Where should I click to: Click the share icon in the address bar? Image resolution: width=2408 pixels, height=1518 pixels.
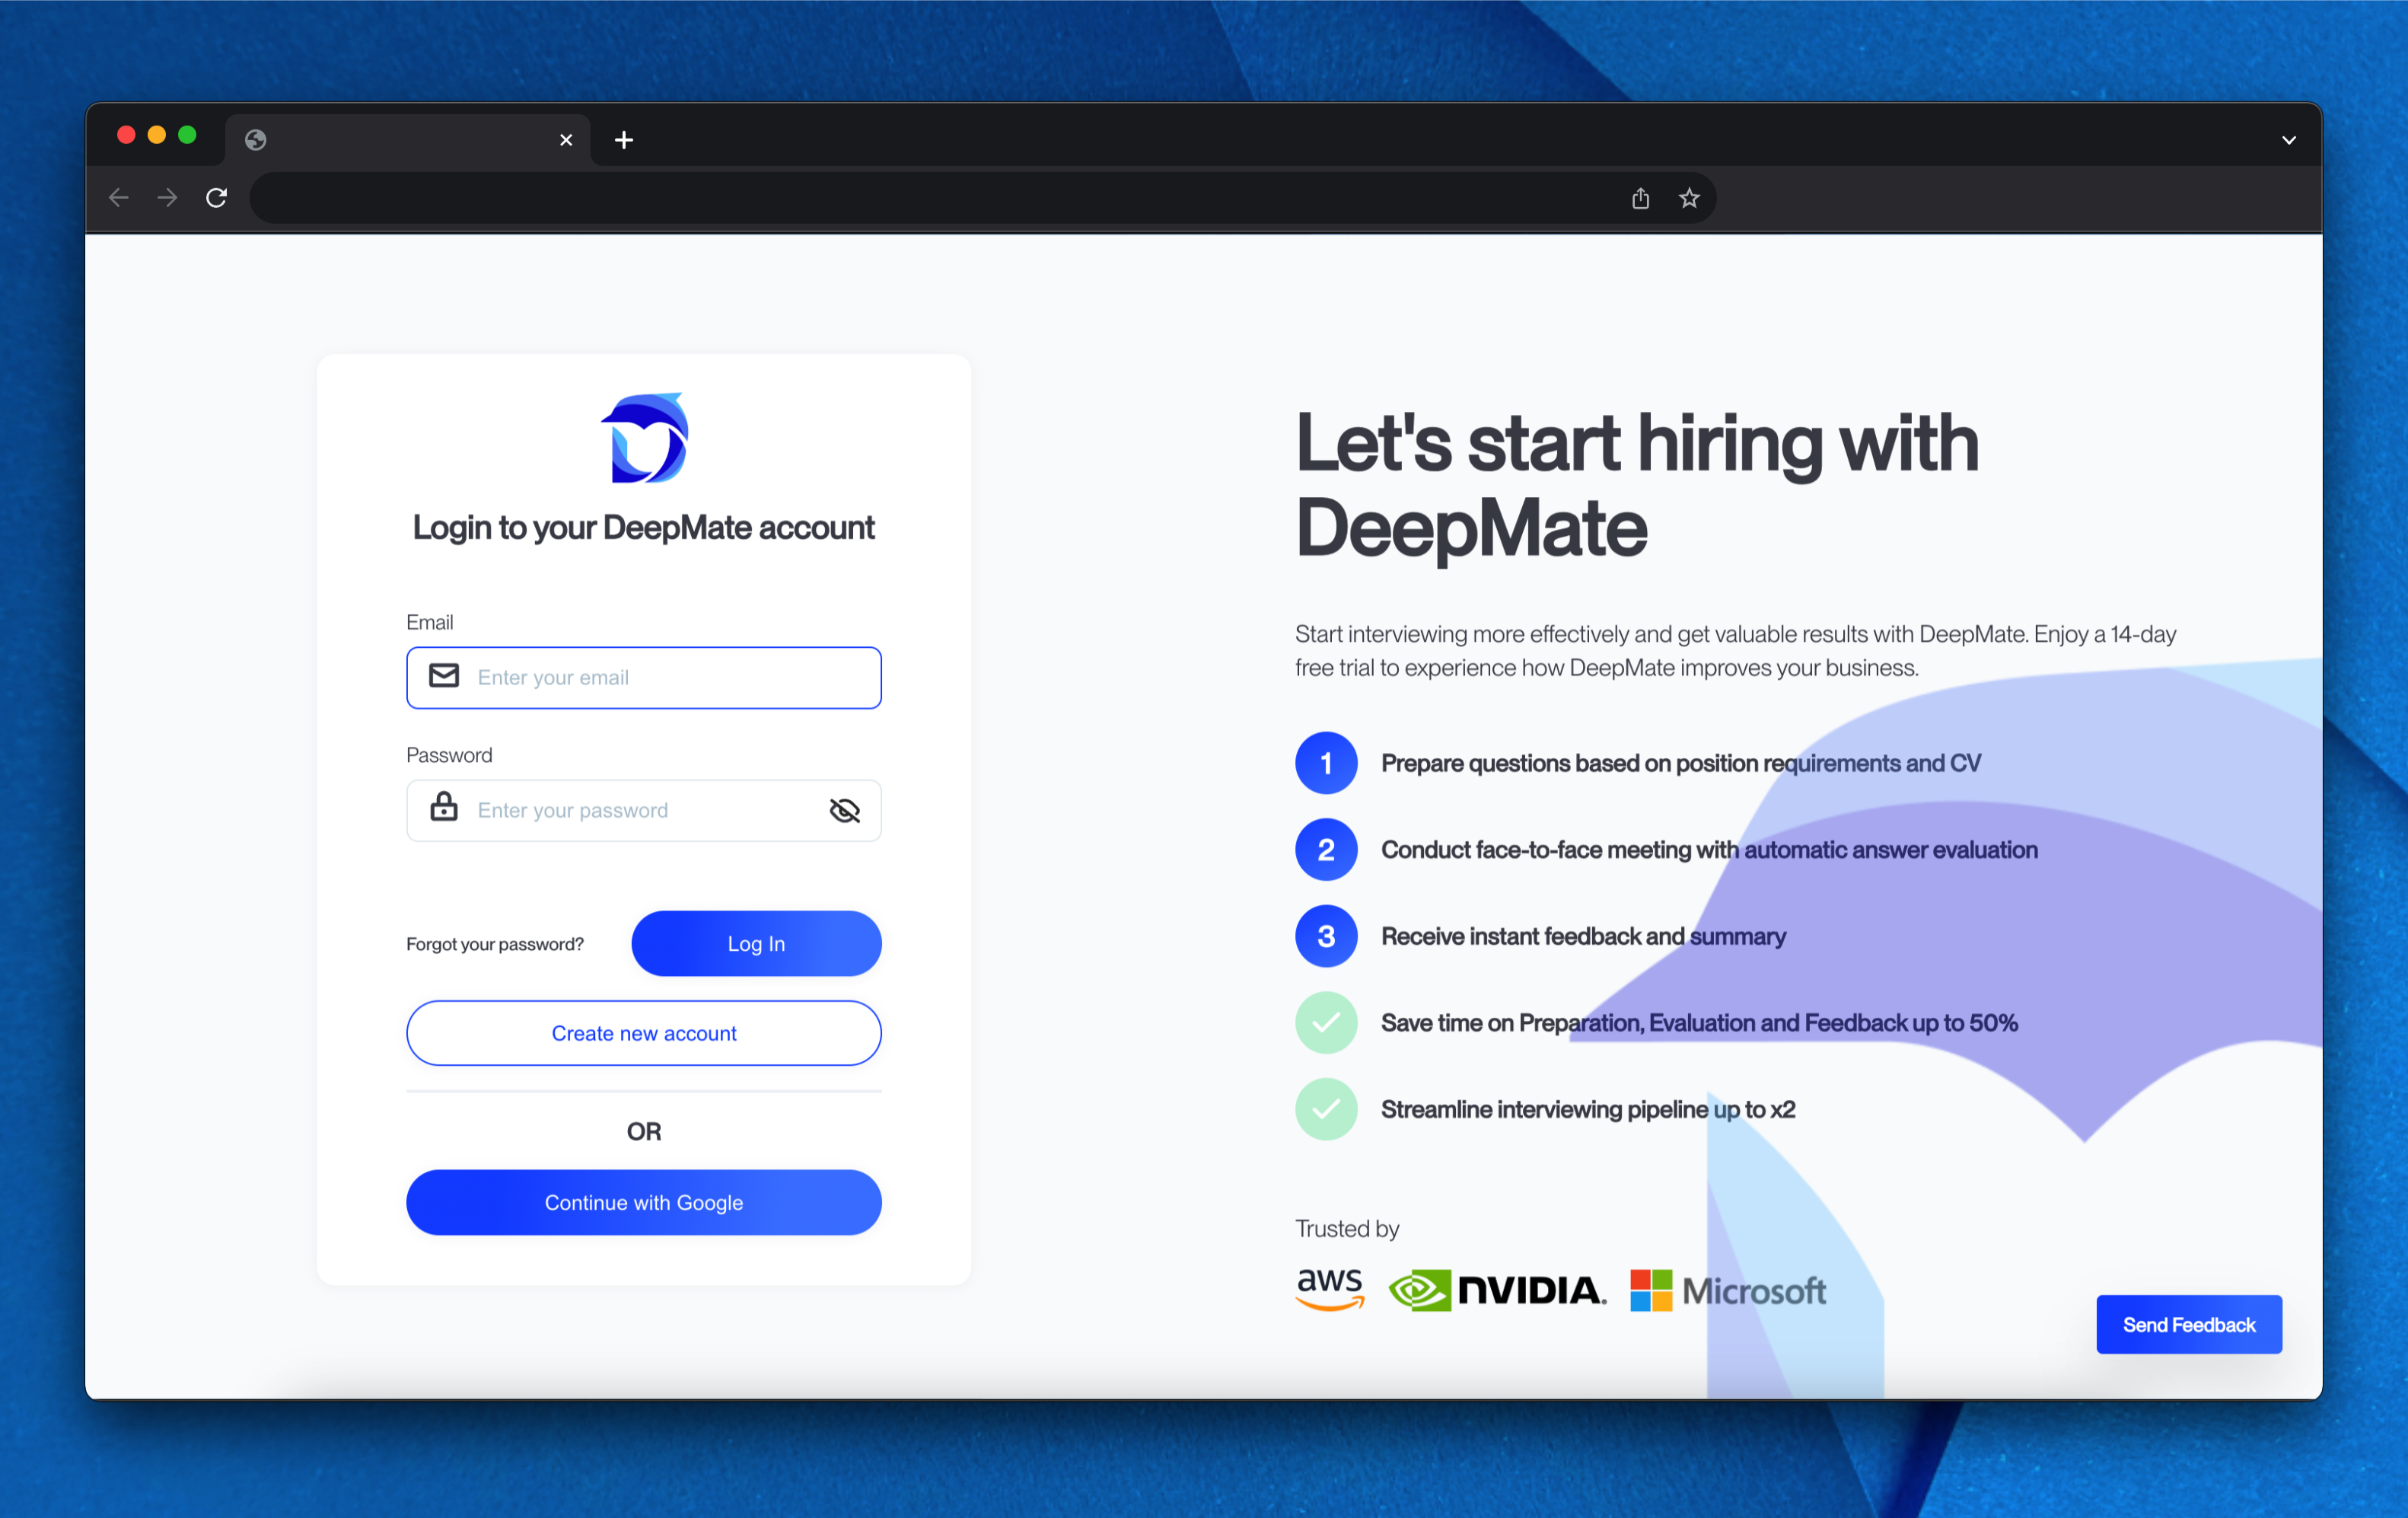point(1639,198)
